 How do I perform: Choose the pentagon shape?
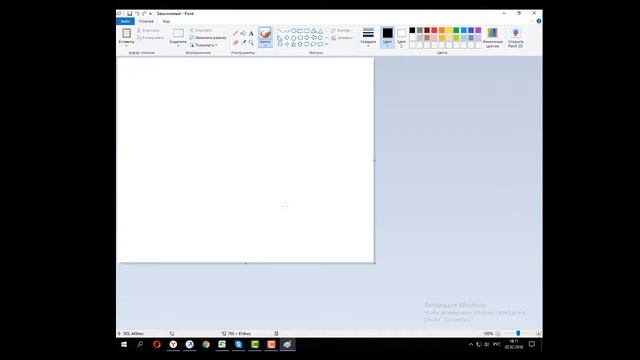click(x=293, y=38)
